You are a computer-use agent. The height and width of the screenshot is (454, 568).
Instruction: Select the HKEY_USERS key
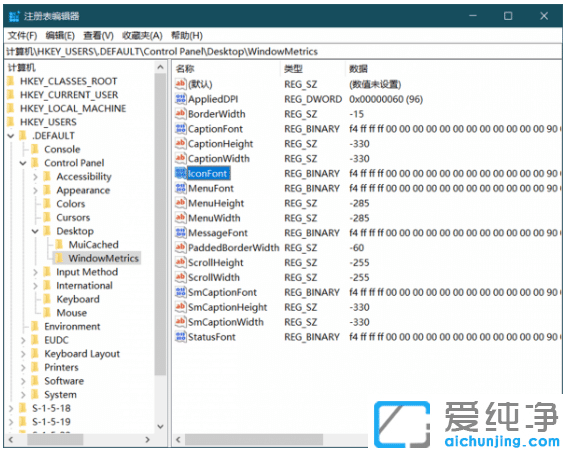(x=48, y=122)
